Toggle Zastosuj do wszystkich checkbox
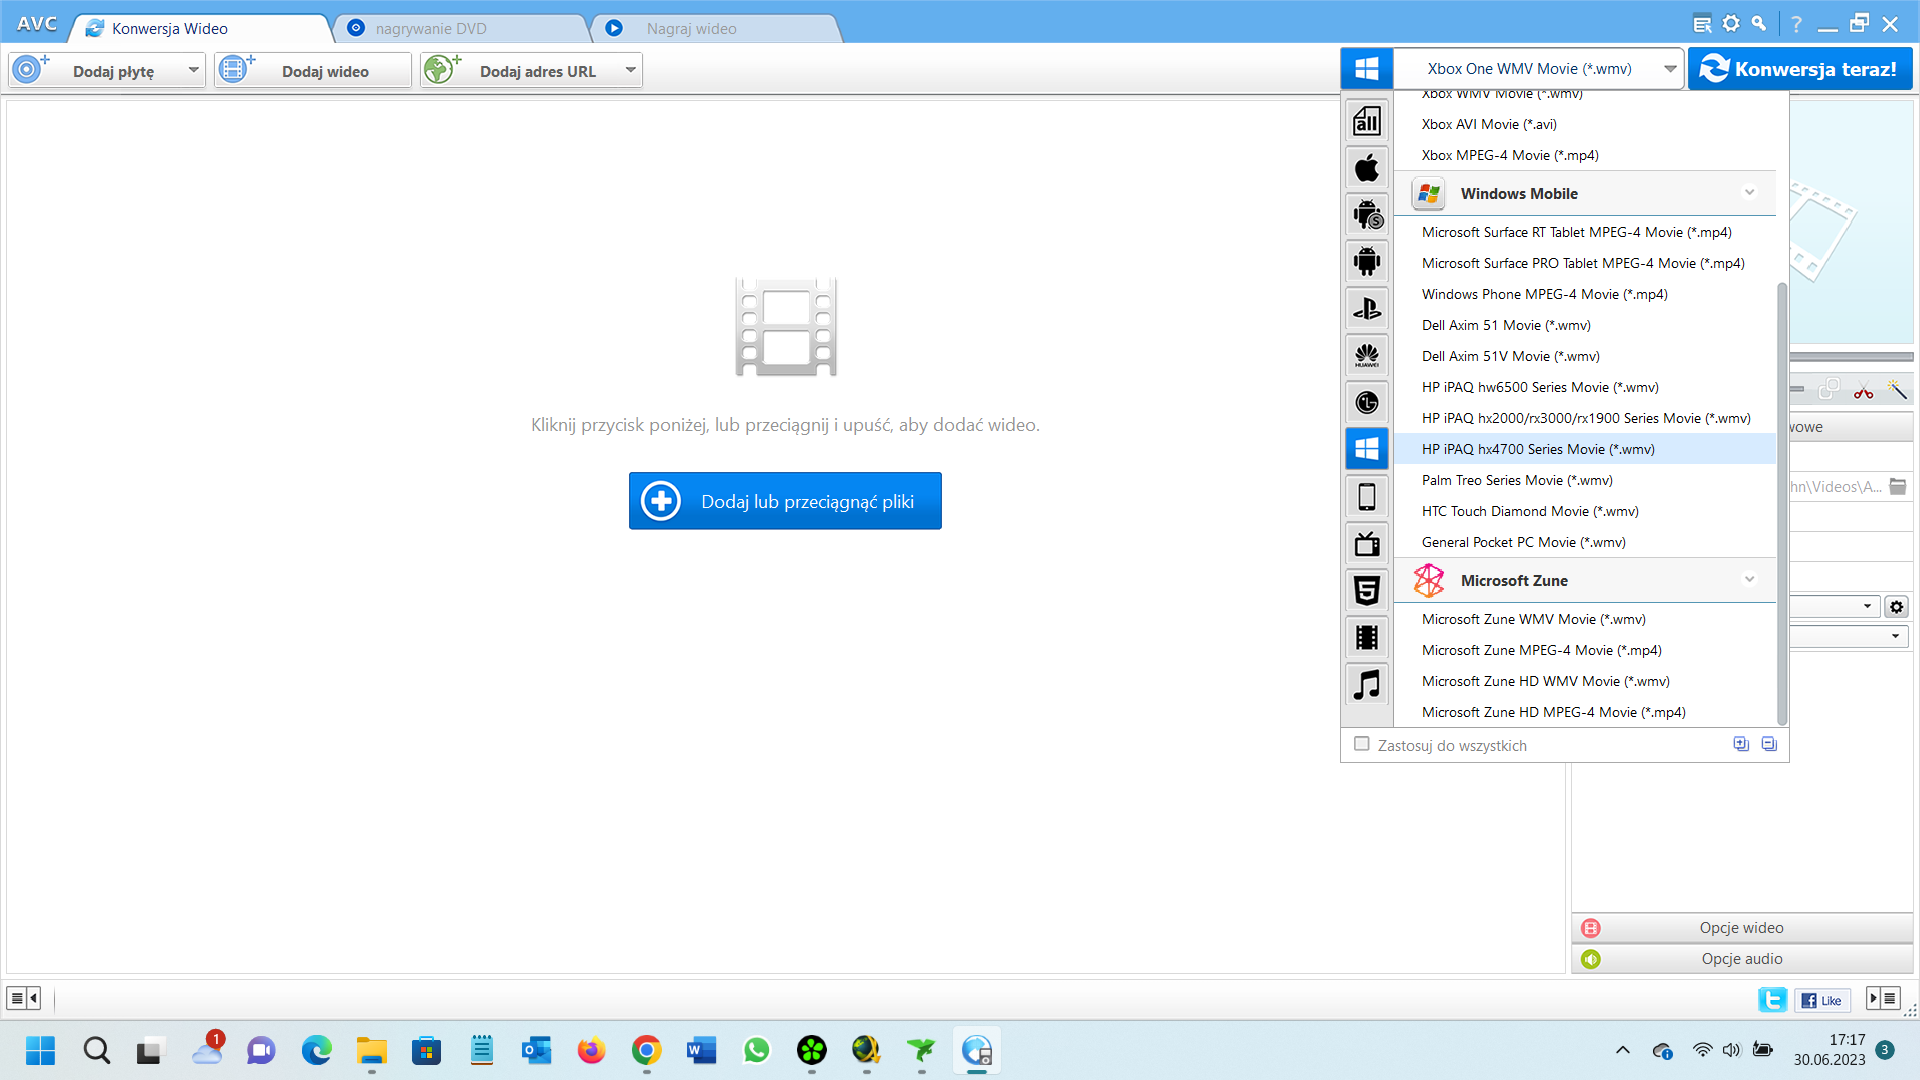 (x=1361, y=744)
